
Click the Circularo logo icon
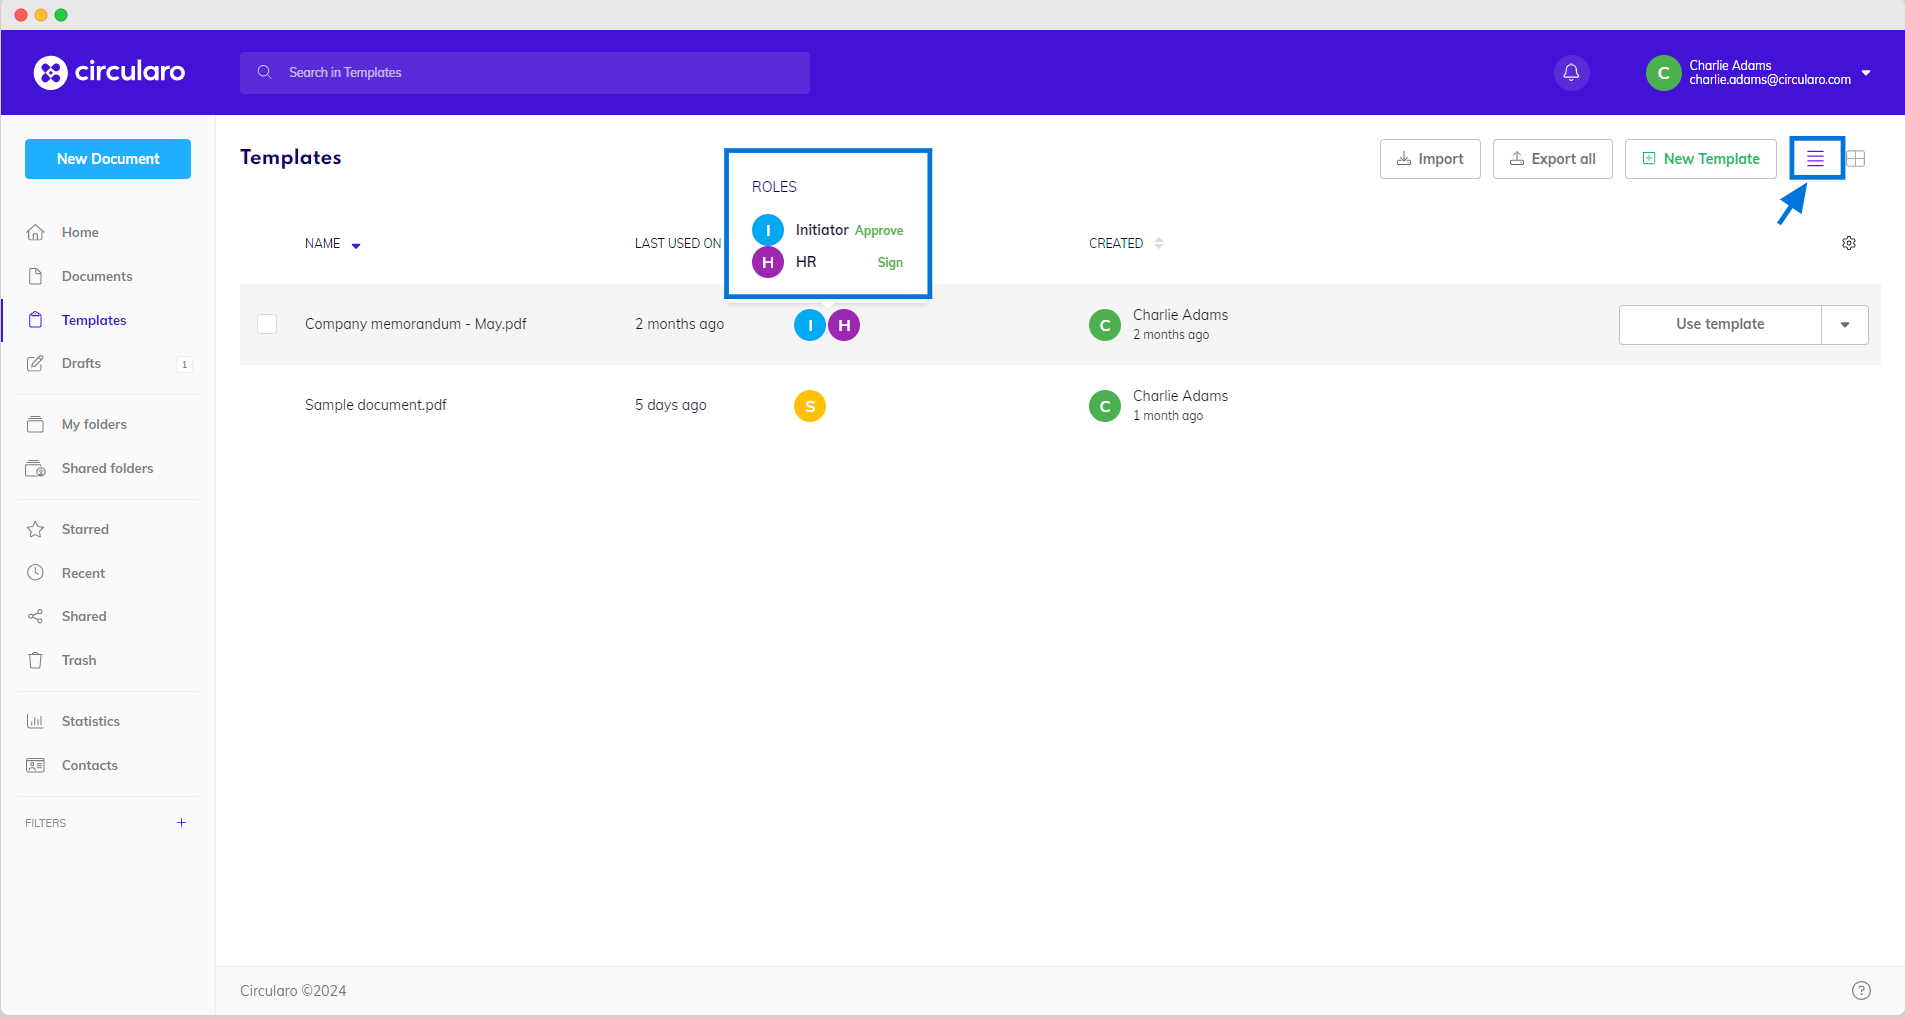coord(50,72)
